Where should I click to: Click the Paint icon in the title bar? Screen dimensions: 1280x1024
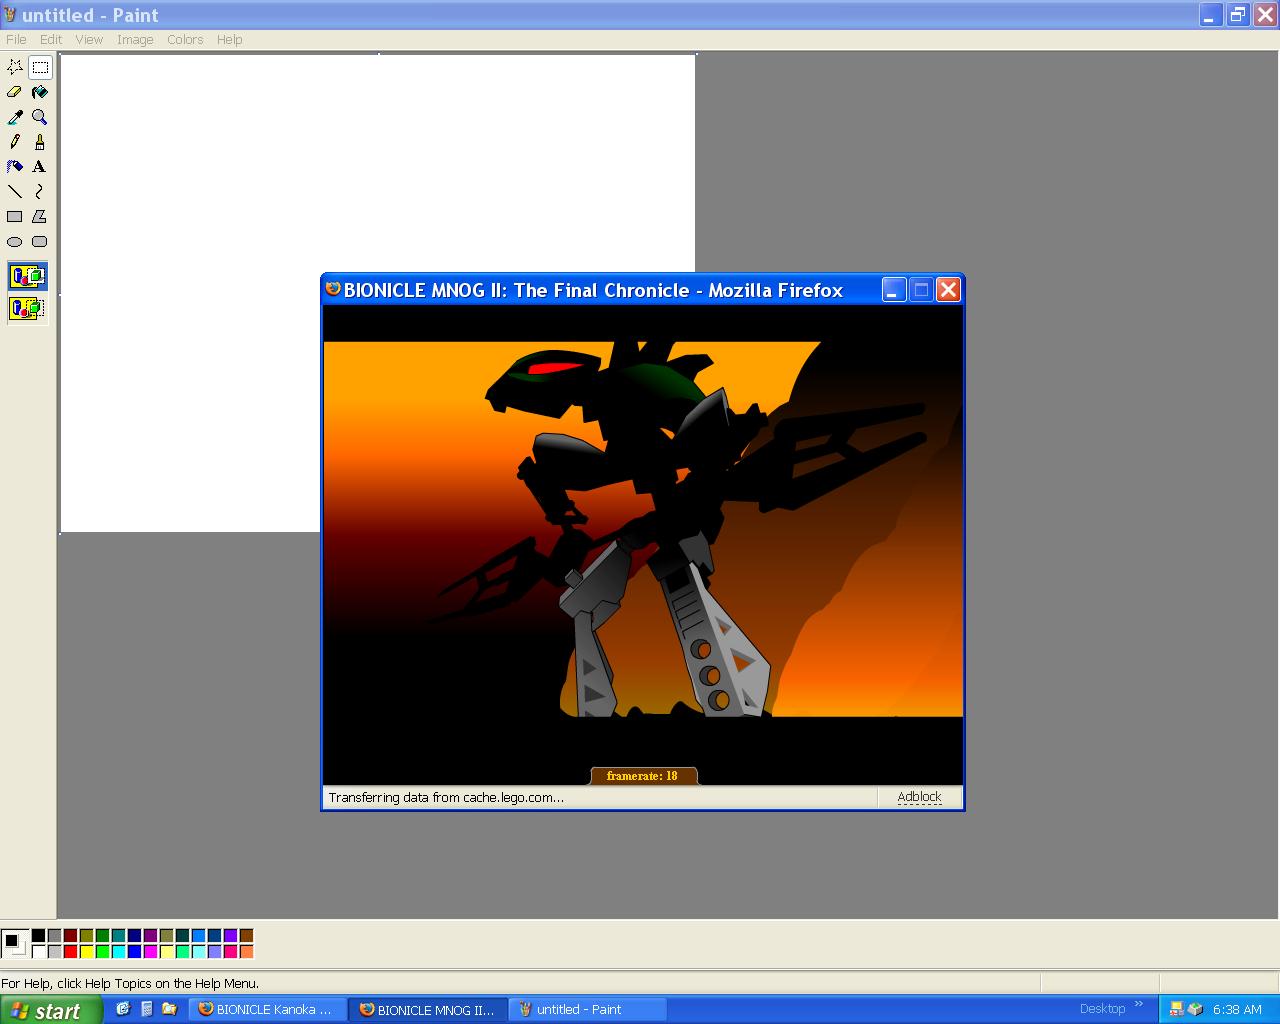pos(11,15)
